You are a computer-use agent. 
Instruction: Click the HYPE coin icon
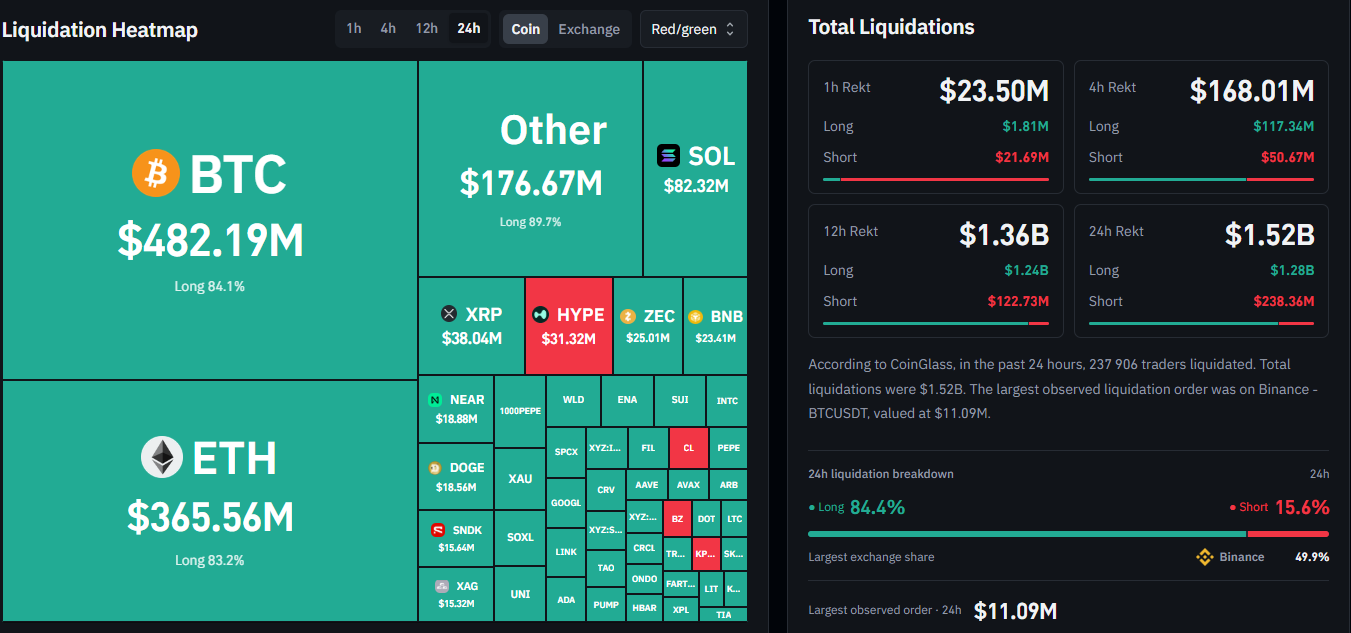pyautogui.click(x=541, y=314)
